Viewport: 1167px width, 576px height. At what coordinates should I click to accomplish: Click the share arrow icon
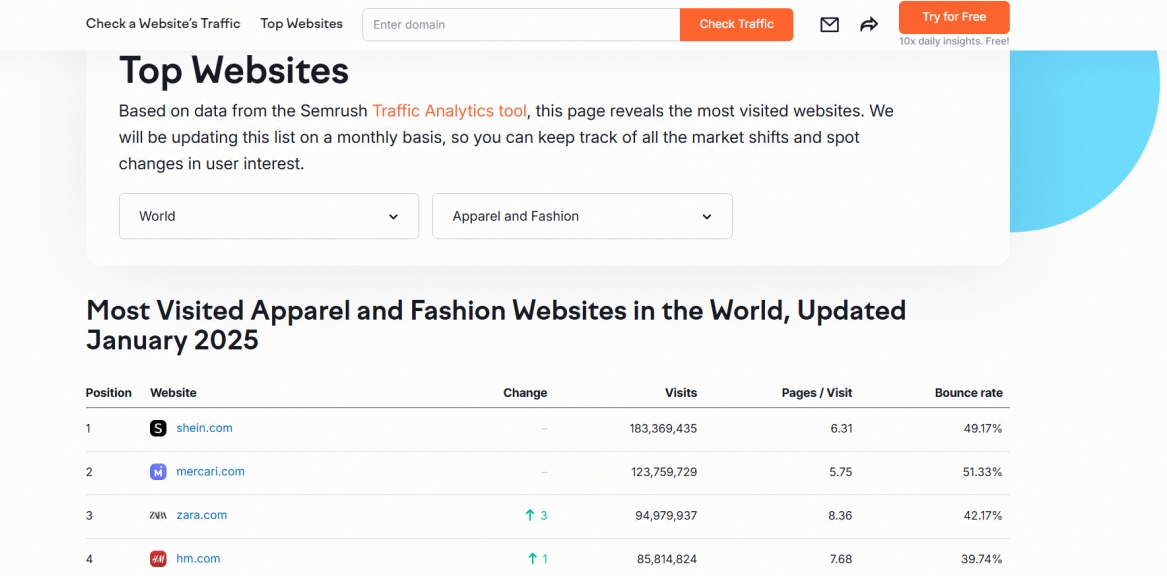pos(868,25)
